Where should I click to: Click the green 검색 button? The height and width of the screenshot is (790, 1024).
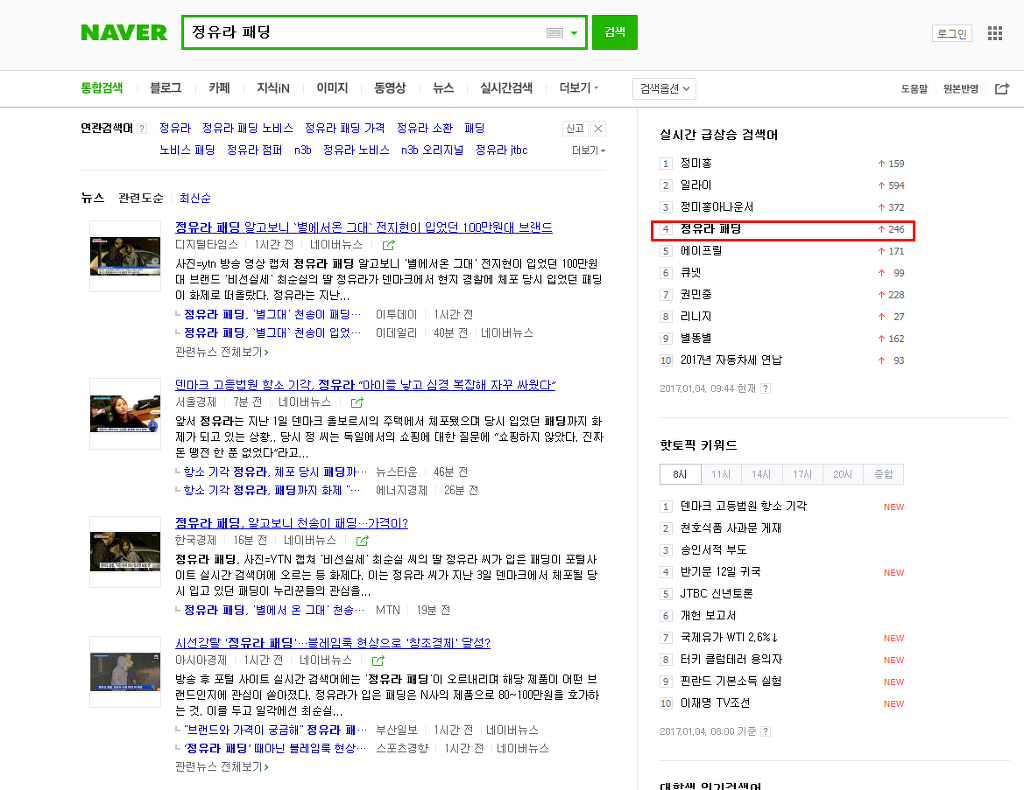[615, 33]
